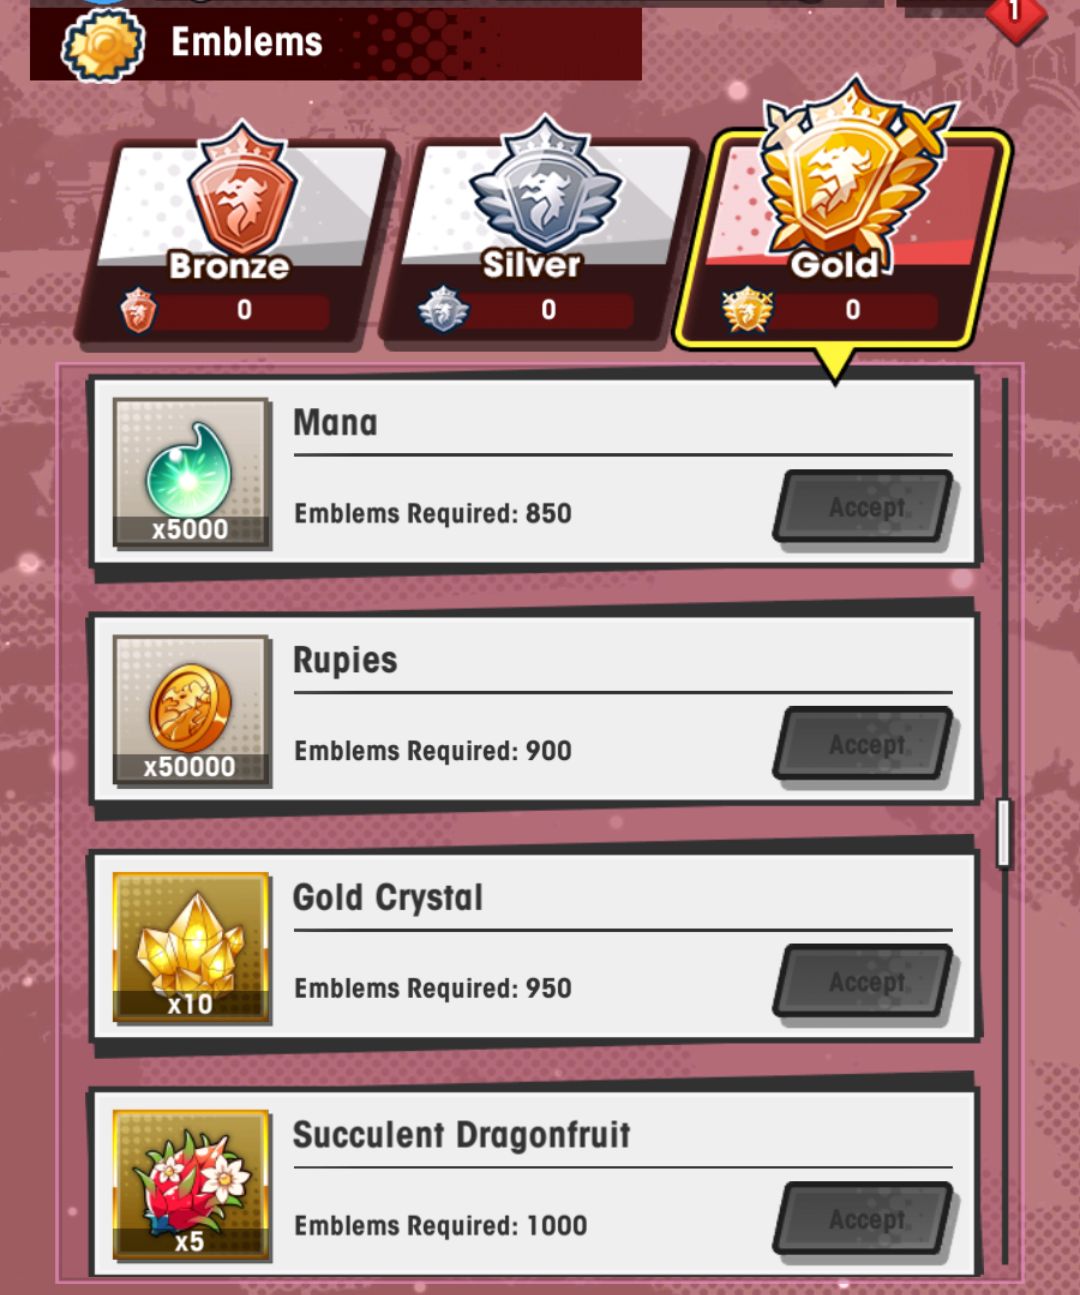This screenshot has height=1295, width=1080.
Task: Select the Gold Crystal reward row title
Action: (x=388, y=898)
